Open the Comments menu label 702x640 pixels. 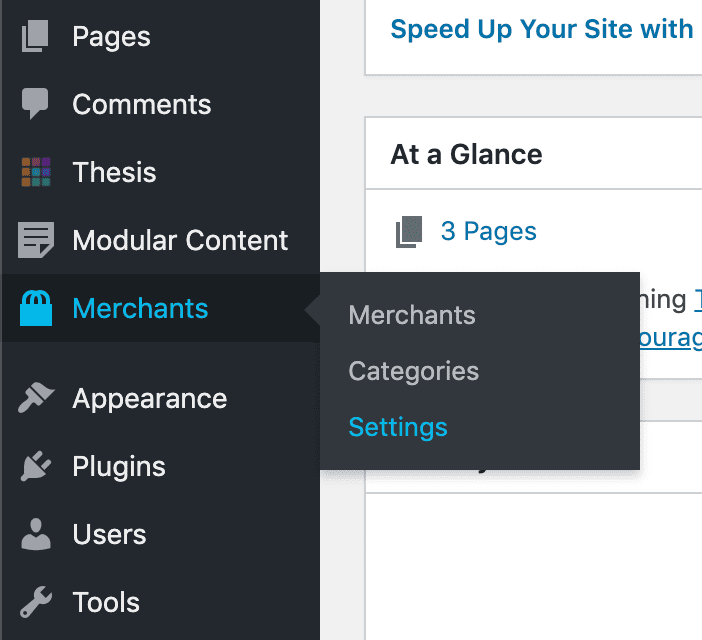(141, 104)
